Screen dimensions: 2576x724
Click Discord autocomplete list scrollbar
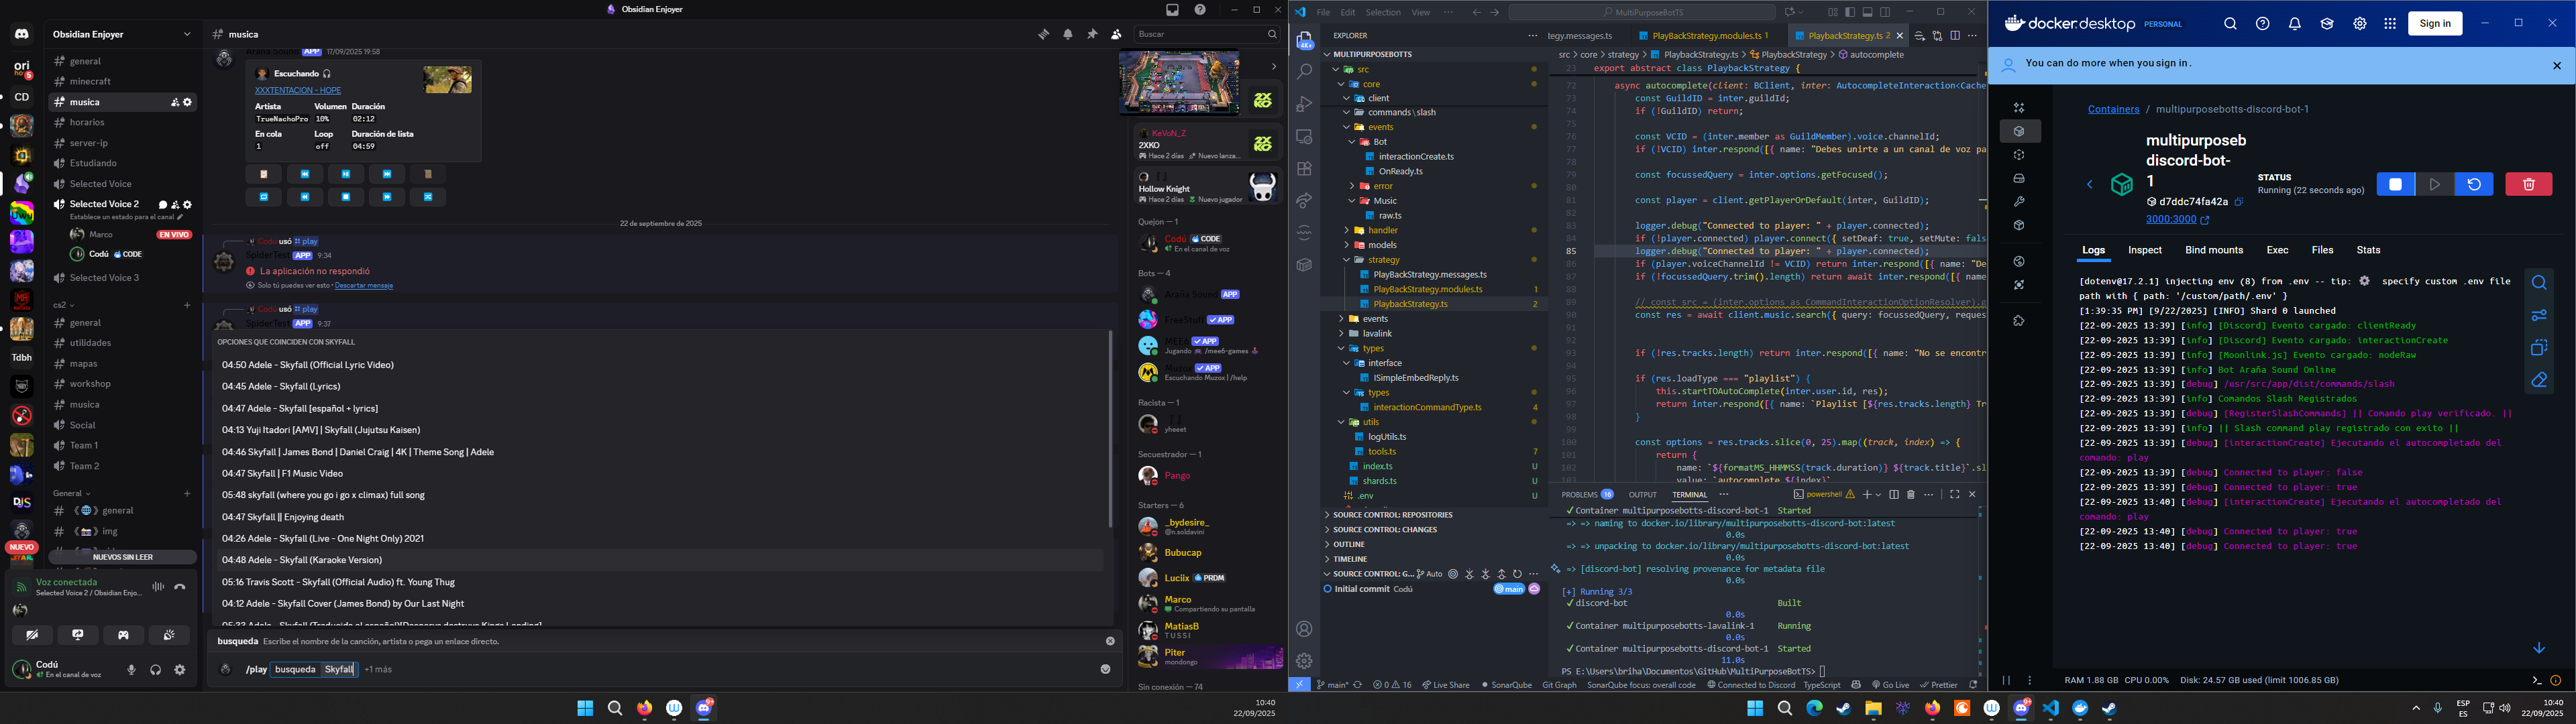[1110, 430]
